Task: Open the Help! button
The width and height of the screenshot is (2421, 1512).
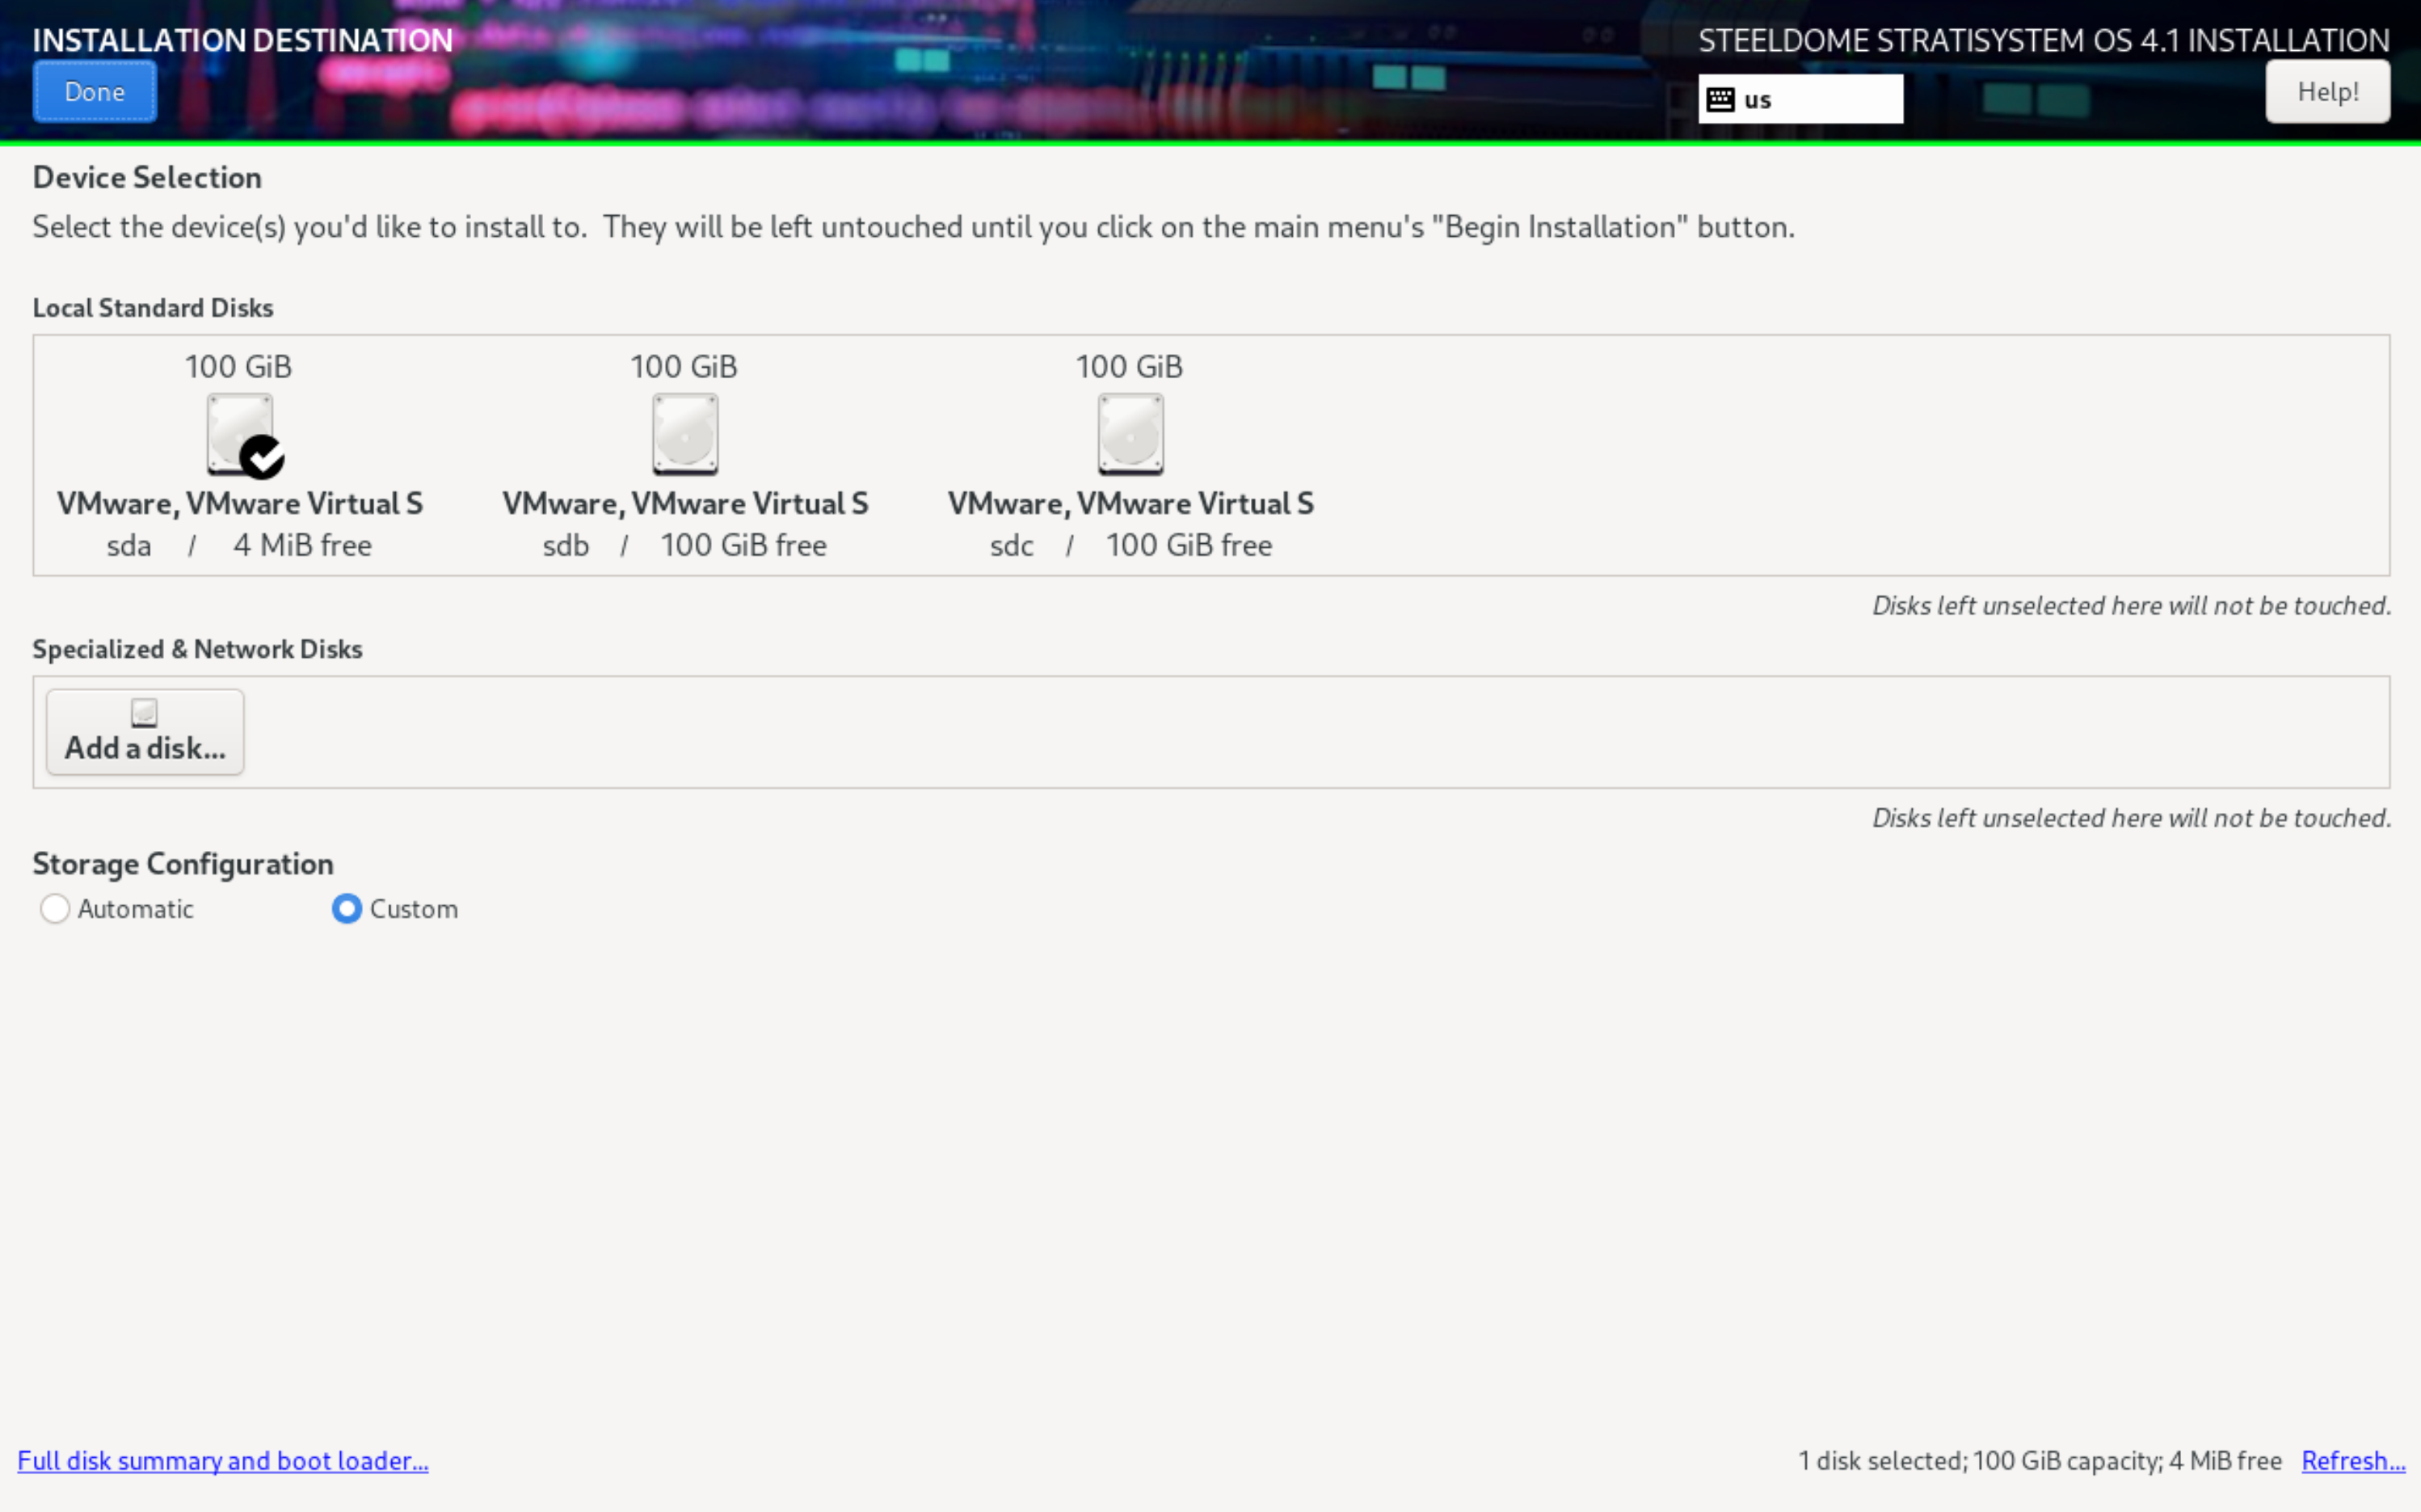Action: click(x=2327, y=92)
